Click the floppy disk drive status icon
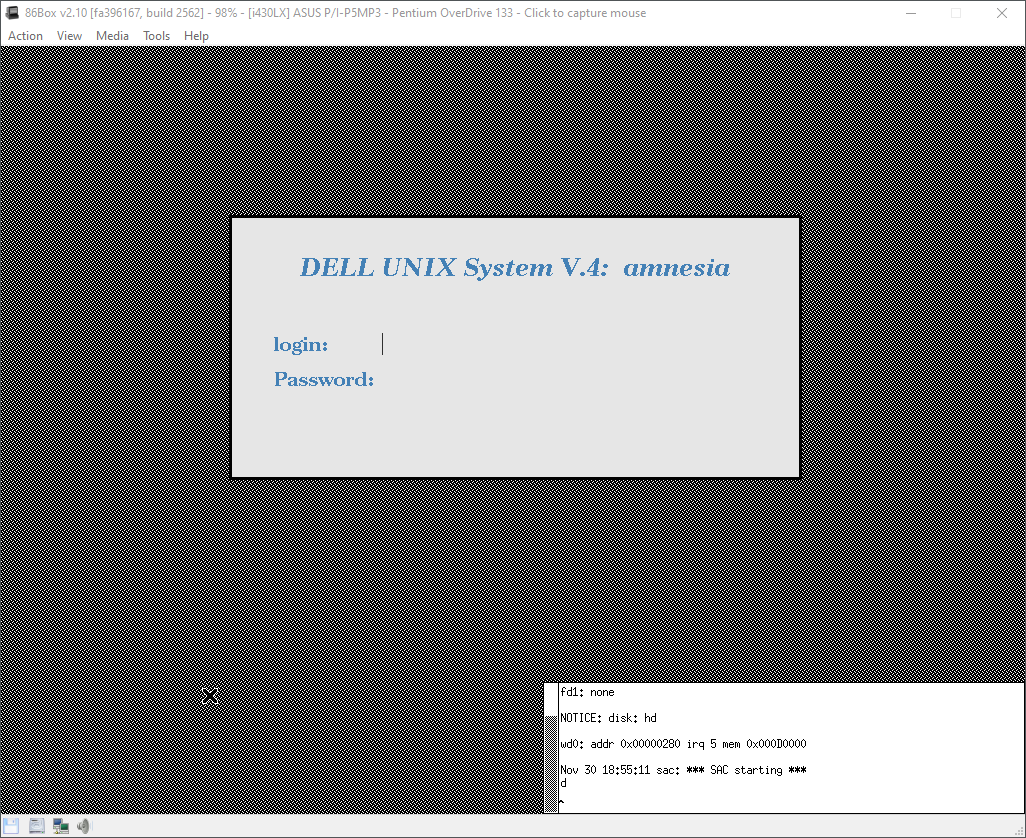Viewport: 1026px width, 838px height. (x=11, y=826)
